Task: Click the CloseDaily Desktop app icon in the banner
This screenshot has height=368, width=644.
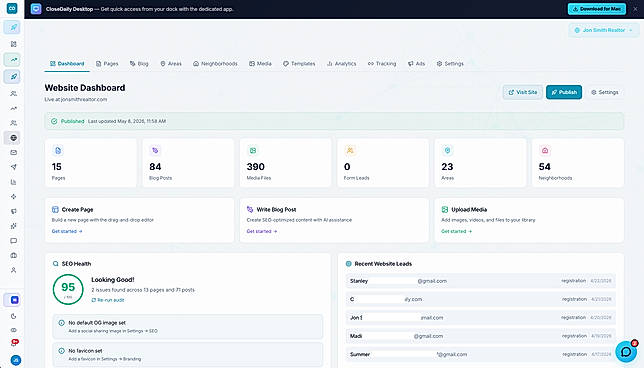Action: pos(36,9)
